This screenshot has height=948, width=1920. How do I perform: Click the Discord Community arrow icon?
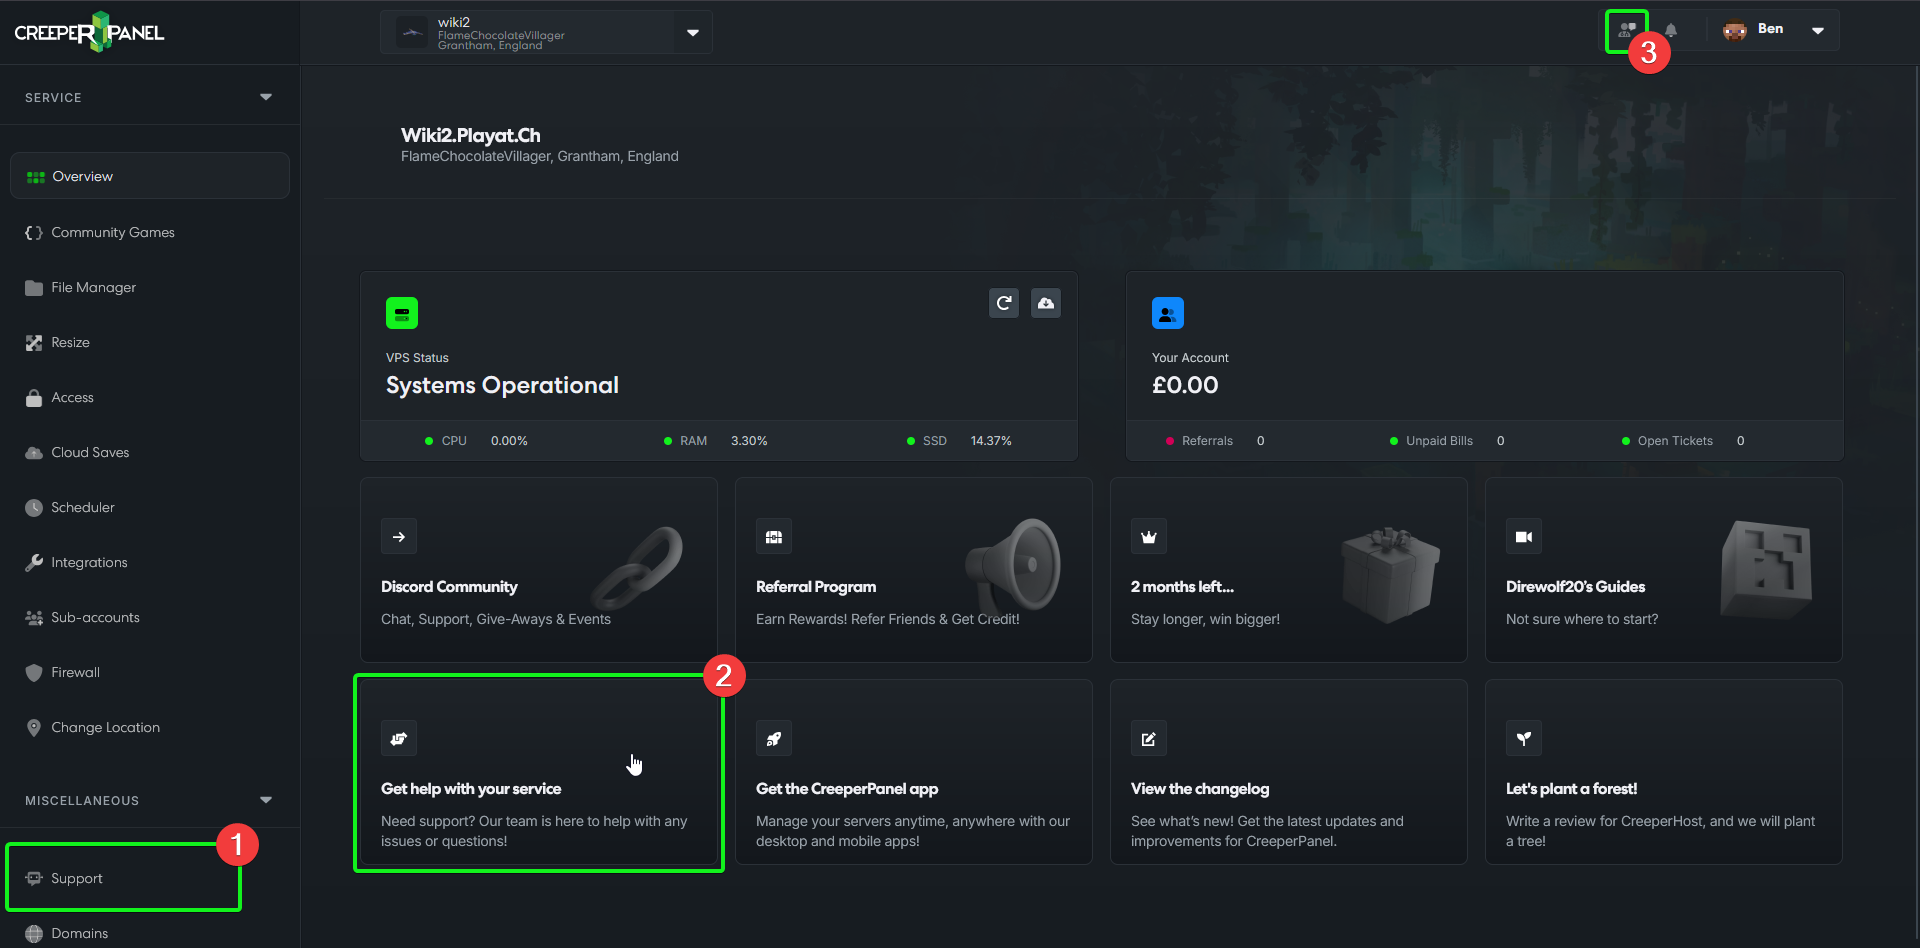399,537
